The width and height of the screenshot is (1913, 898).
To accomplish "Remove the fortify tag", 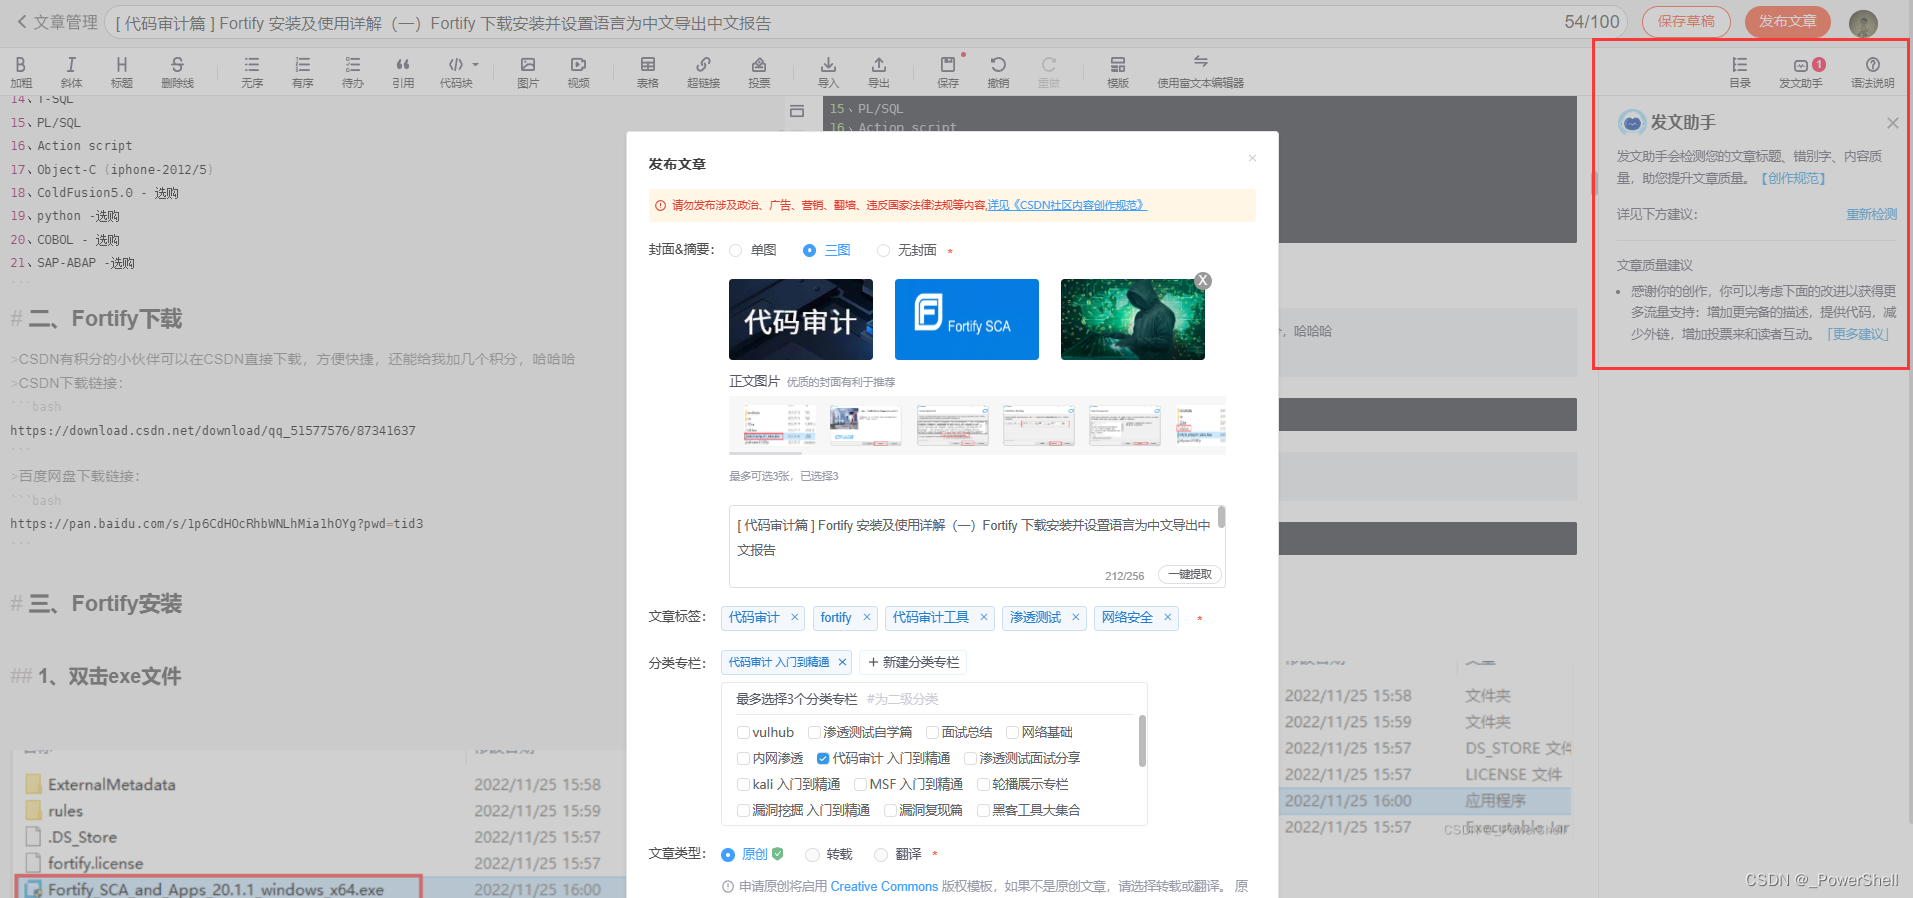I will (867, 617).
